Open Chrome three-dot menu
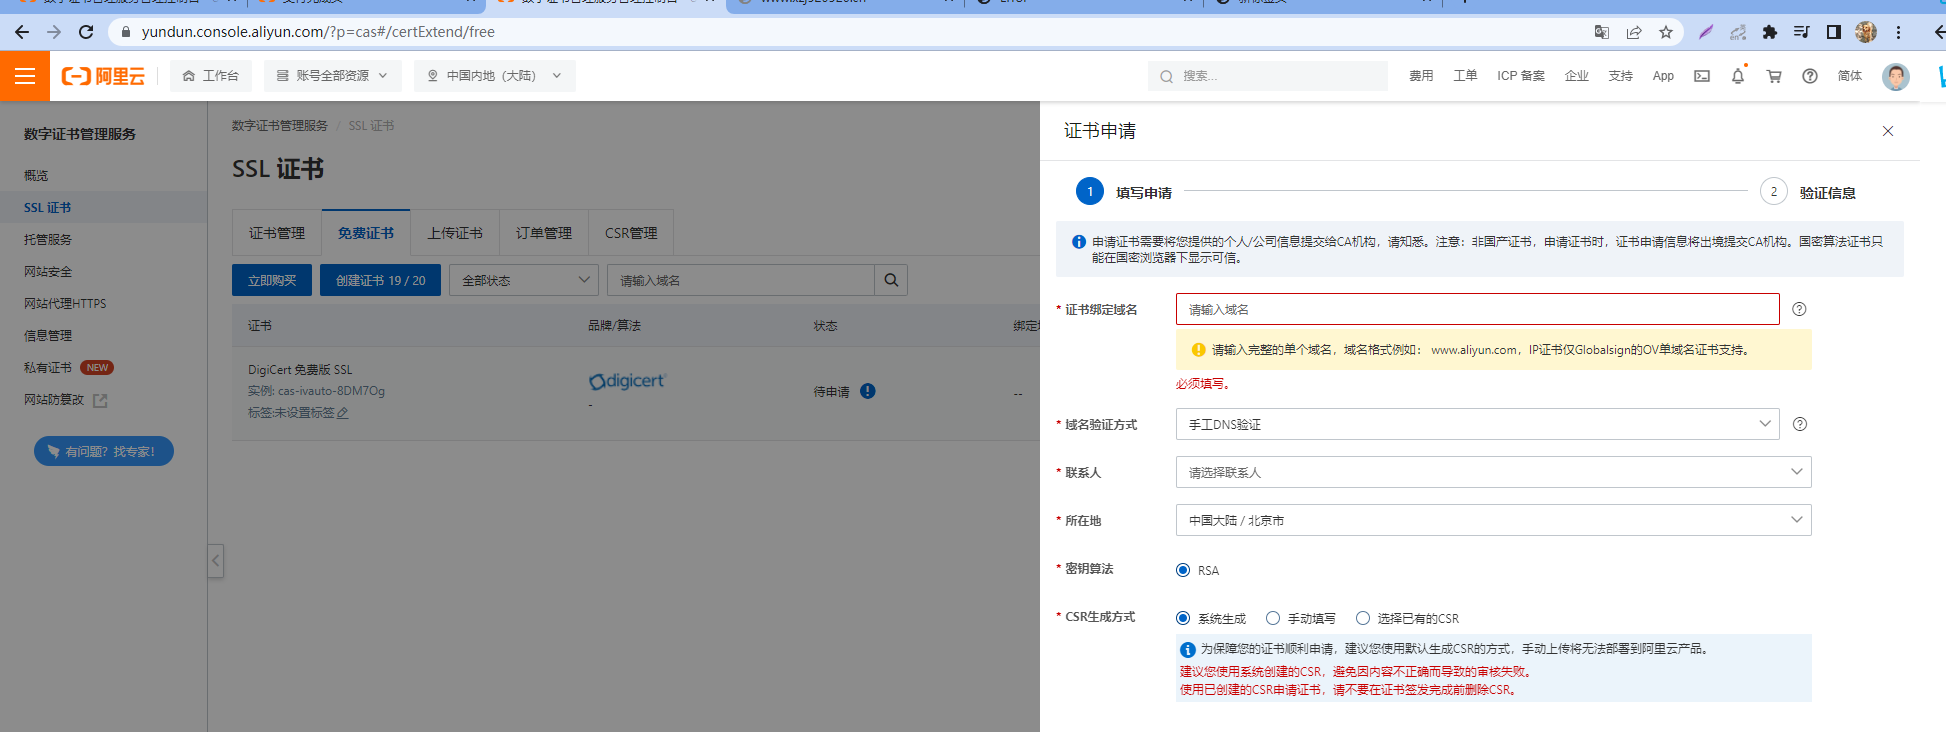Viewport: 1946px width, 732px height. 1898,32
